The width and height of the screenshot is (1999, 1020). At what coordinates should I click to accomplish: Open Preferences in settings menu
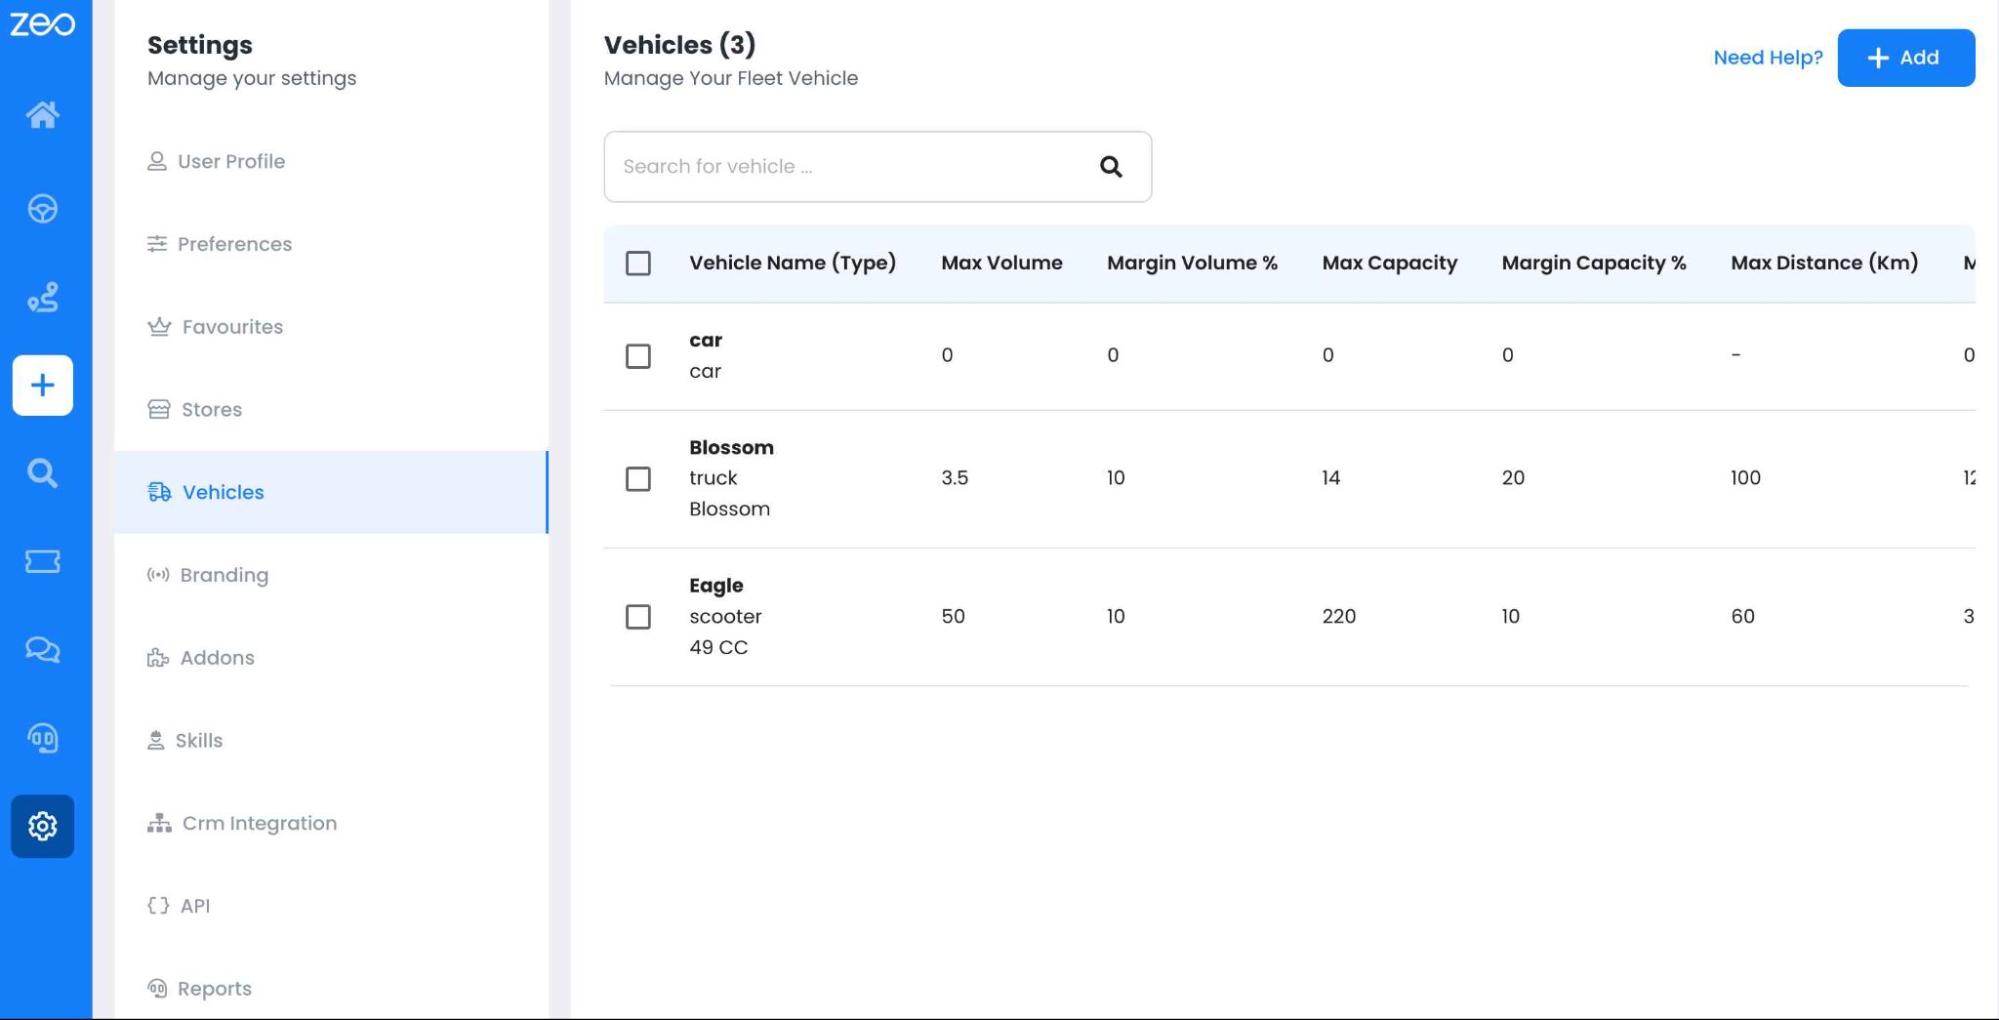pos(234,244)
